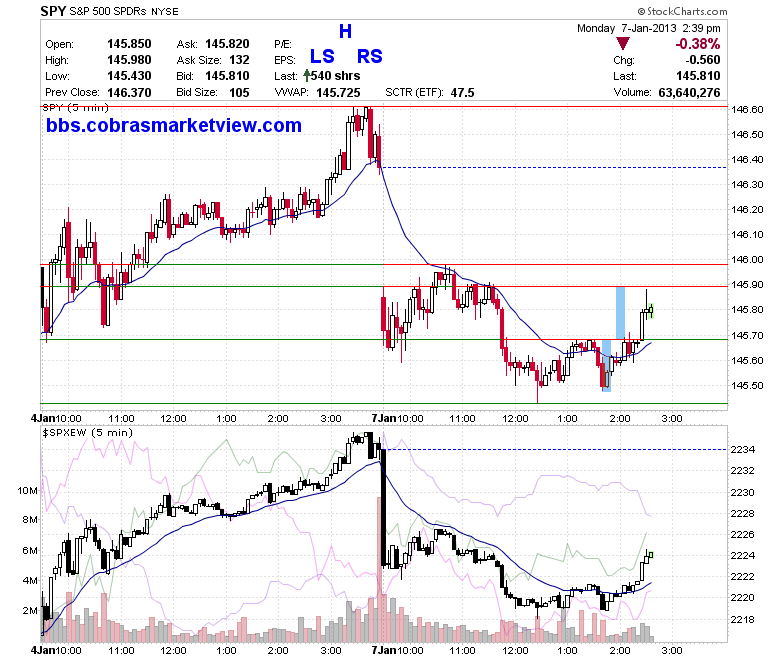Click the red down-triangle change indicator
780x659 pixels.
[623, 43]
